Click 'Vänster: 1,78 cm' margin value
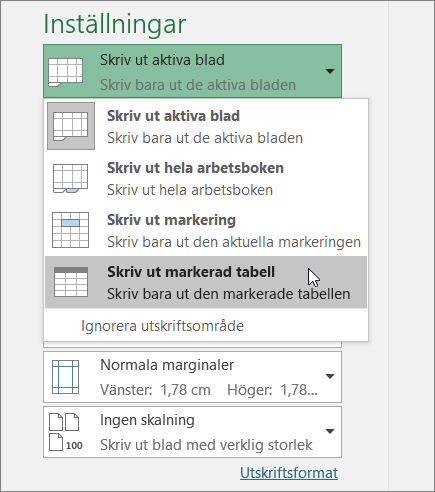The image size is (435, 492). [x=155, y=390]
